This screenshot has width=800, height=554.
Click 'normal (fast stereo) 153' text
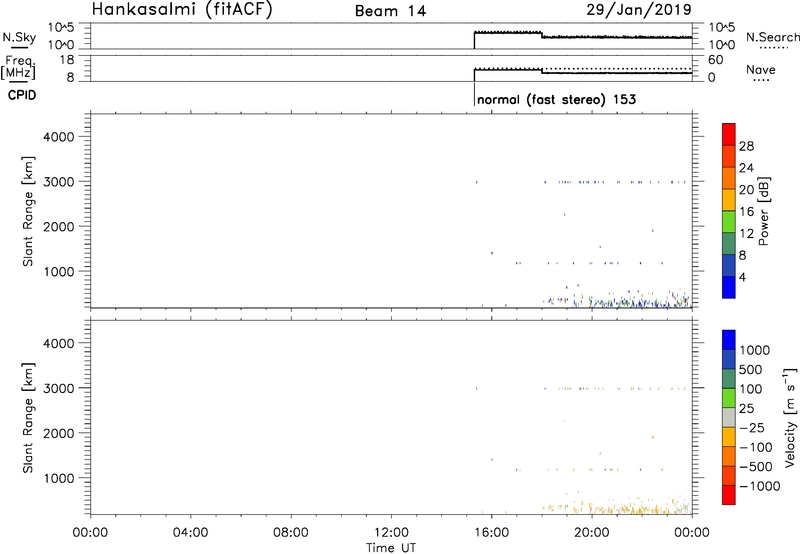[557, 99]
